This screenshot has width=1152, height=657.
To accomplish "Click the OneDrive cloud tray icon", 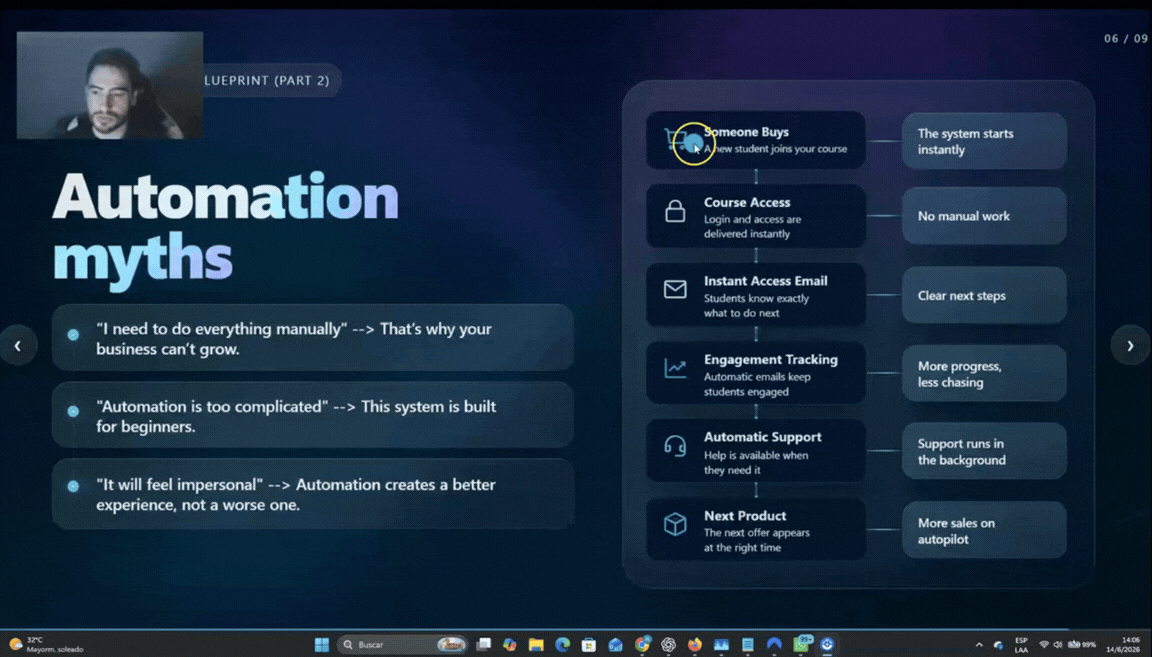I will click(998, 645).
